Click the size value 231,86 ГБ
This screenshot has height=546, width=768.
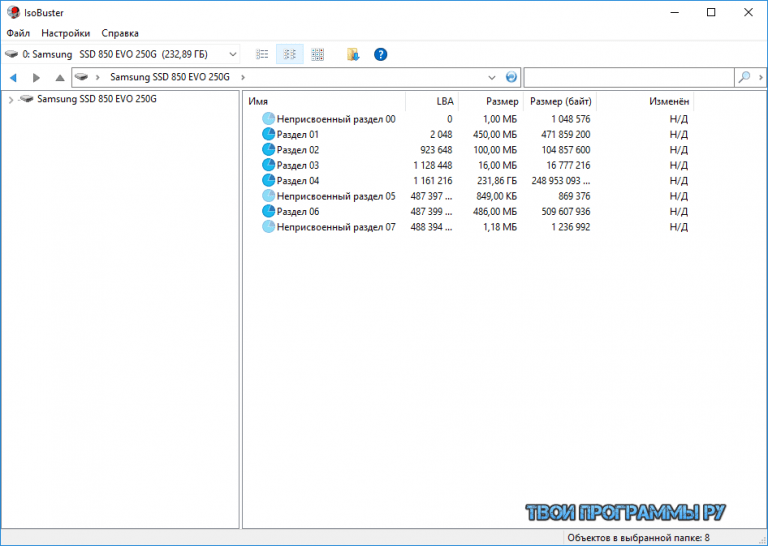[497, 181]
